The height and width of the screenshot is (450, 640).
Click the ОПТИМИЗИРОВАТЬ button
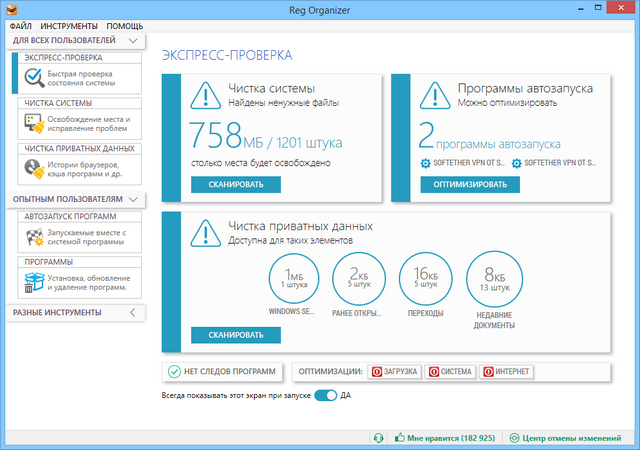(470, 185)
